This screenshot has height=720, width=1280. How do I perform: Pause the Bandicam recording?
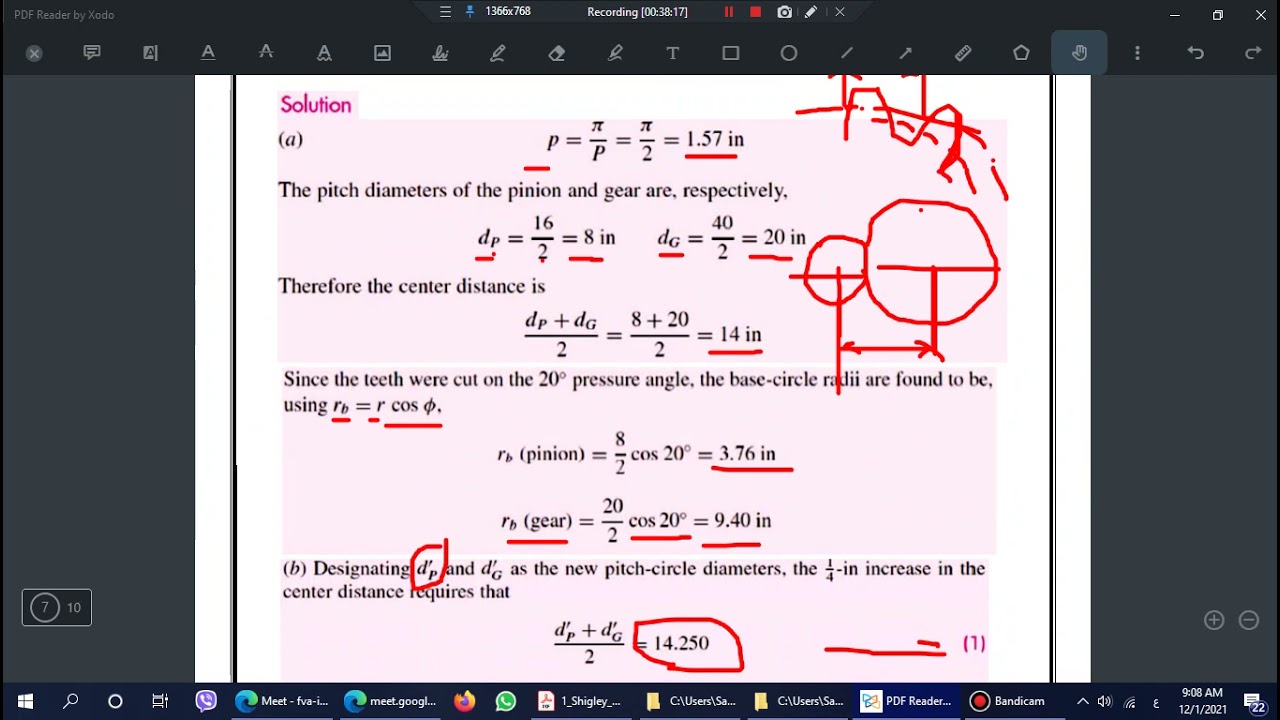tap(729, 12)
